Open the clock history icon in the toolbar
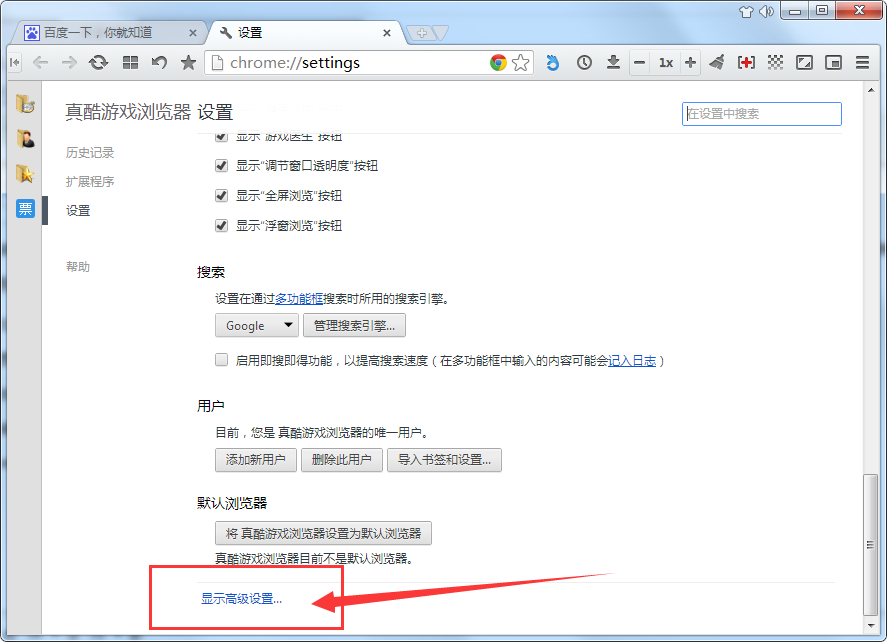The width and height of the screenshot is (887, 642). (584, 62)
